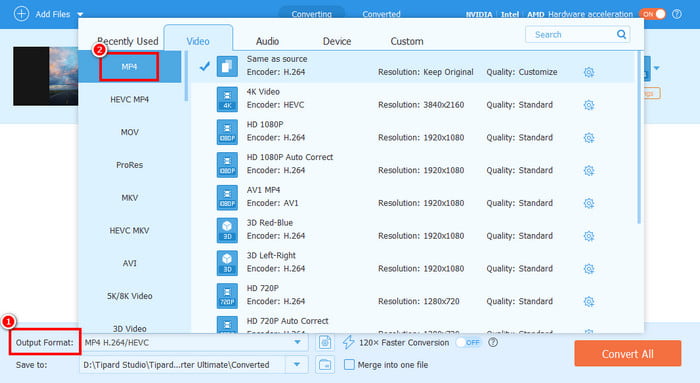Click the video thumbnail preview
700x383 pixels.
[x=46, y=76]
